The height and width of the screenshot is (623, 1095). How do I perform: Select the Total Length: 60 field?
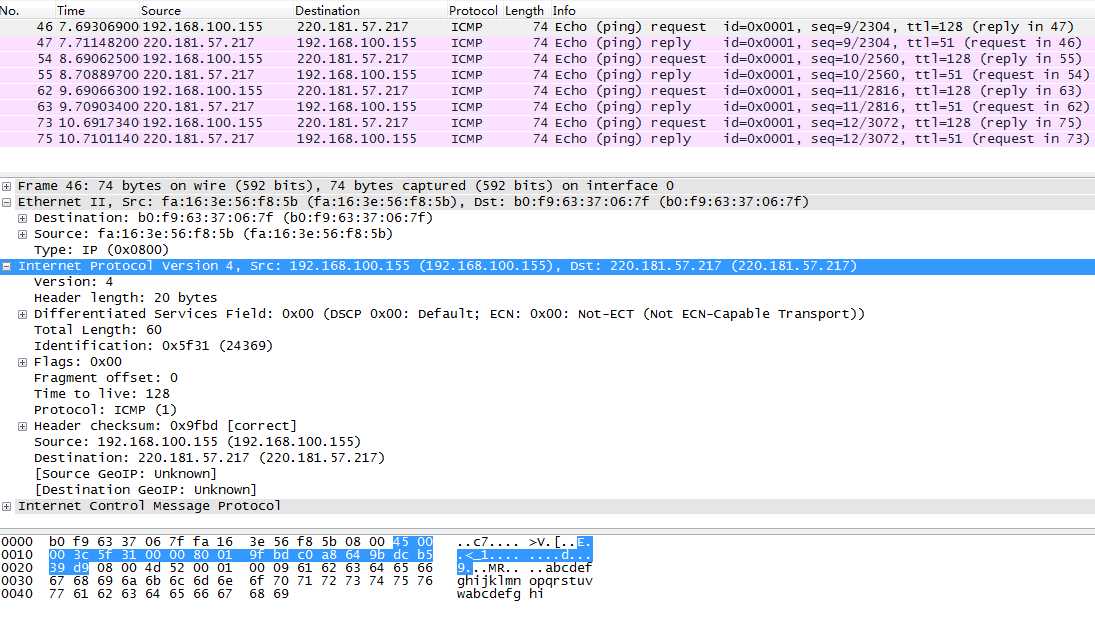tap(98, 330)
